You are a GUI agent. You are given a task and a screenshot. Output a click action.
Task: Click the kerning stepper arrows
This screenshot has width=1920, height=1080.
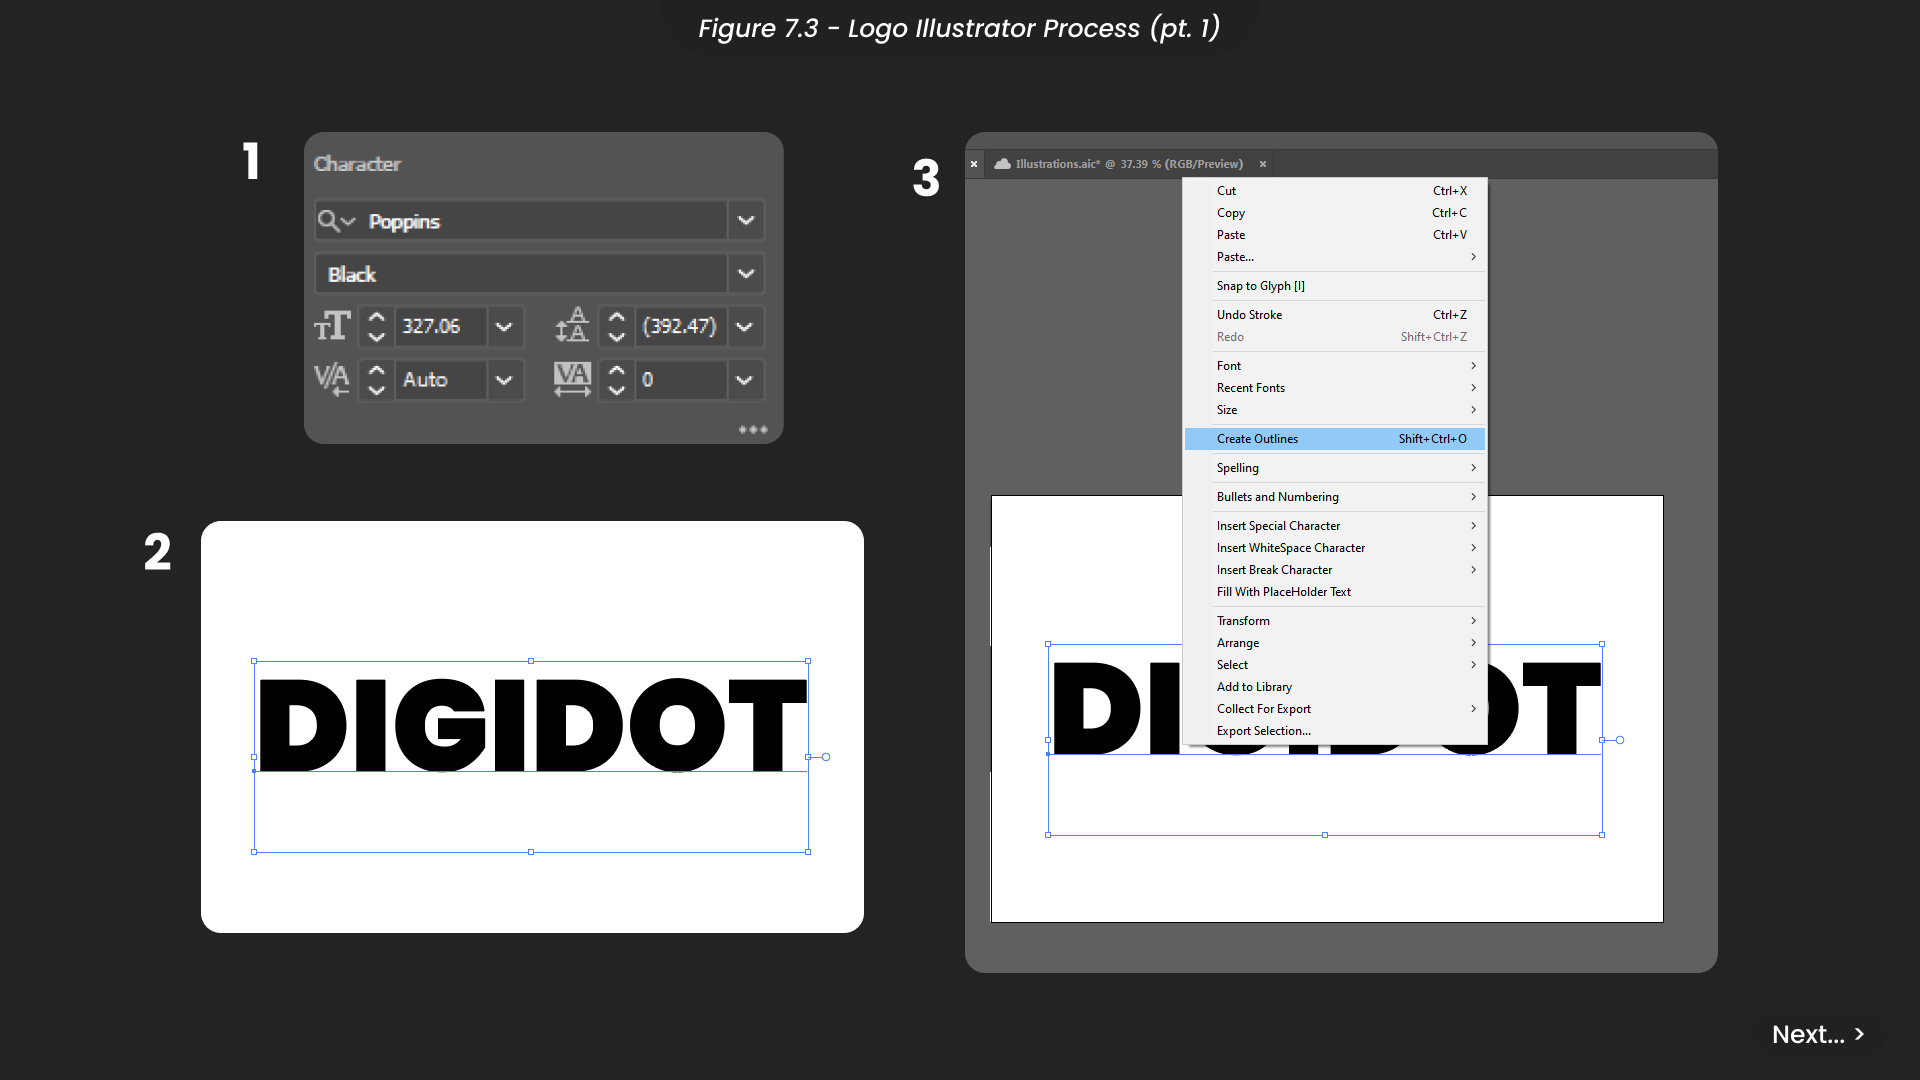[376, 379]
